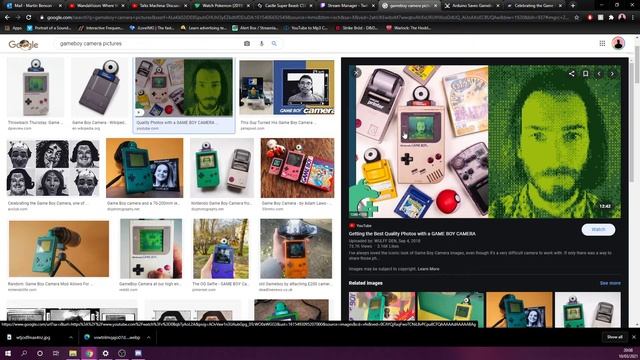Image resolution: width=640 pixels, height=360 pixels.
Task: Open the downloaded jpg file
Action: [33, 338]
